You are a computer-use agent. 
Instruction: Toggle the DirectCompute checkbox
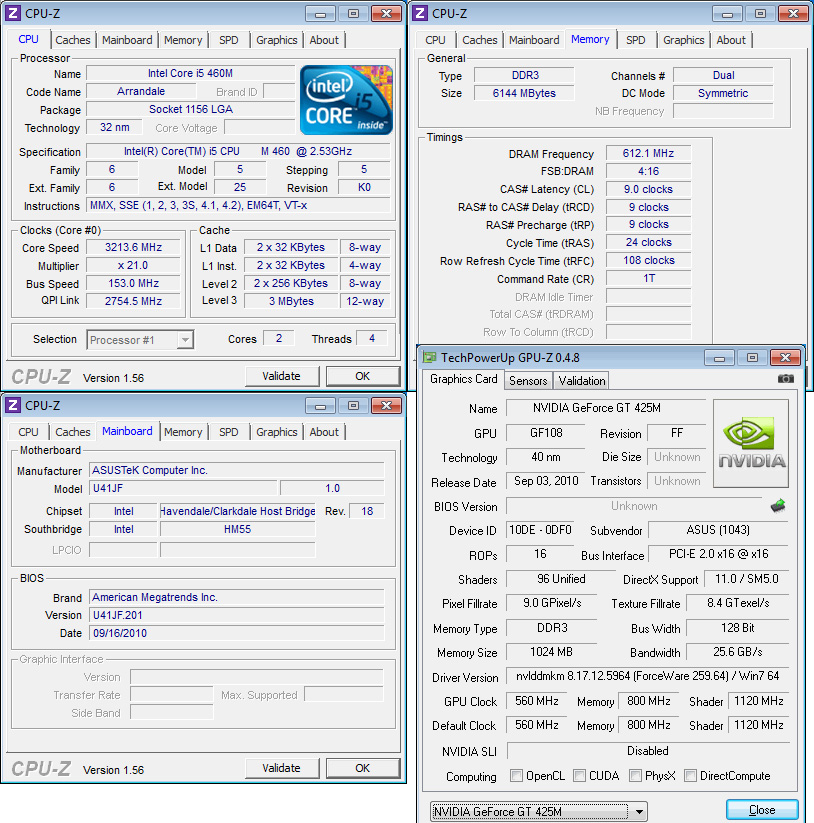pos(691,775)
